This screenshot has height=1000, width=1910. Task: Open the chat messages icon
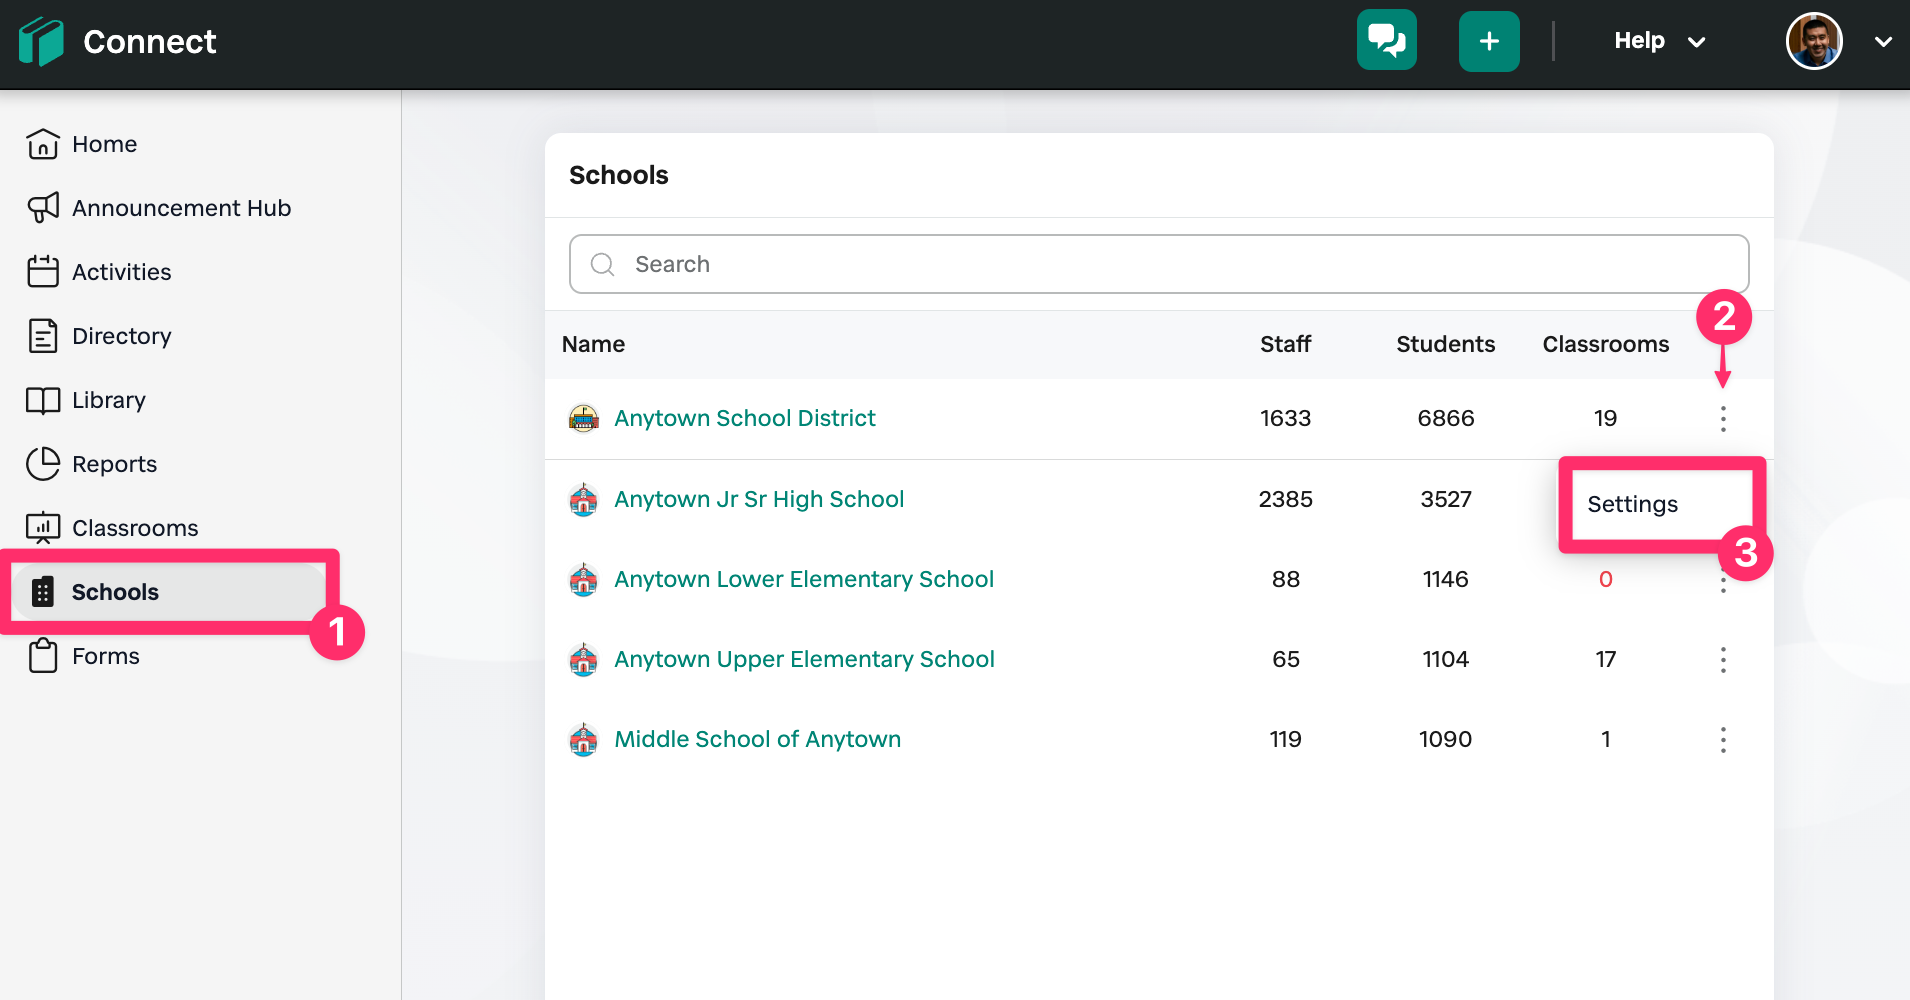click(1386, 40)
